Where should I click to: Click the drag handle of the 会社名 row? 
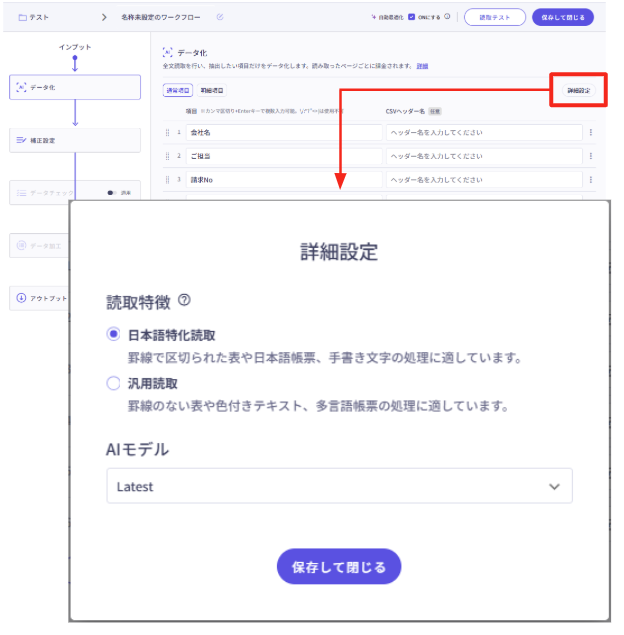tap(168, 132)
